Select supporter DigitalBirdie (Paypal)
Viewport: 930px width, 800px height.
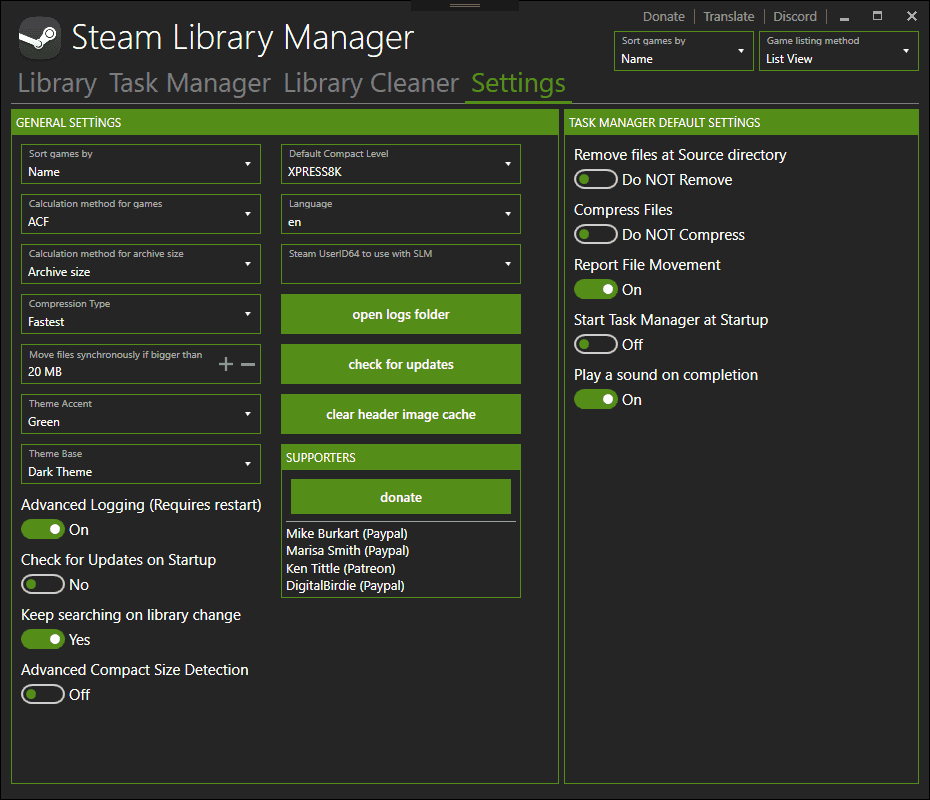(345, 585)
